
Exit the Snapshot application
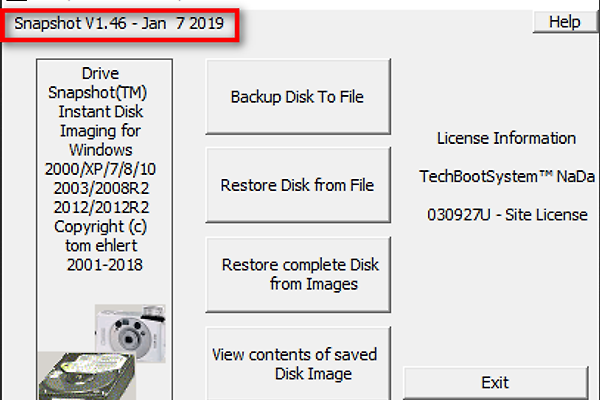(x=495, y=382)
